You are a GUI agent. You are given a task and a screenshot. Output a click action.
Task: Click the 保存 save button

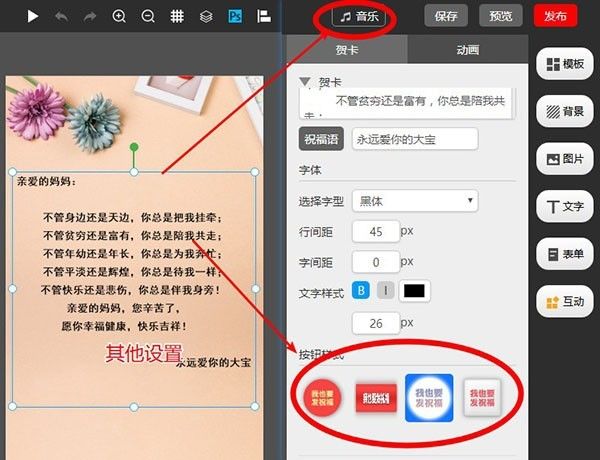(x=446, y=16)
